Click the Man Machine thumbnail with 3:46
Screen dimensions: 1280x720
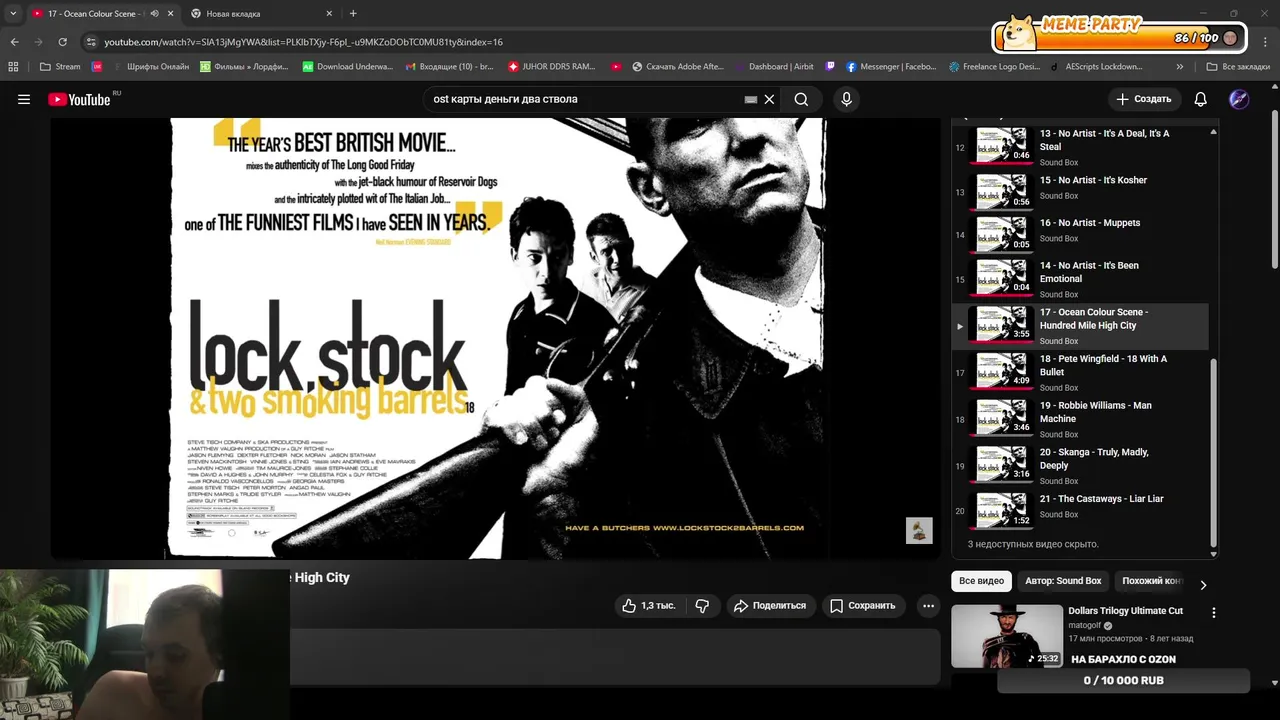coord(1003,418)
